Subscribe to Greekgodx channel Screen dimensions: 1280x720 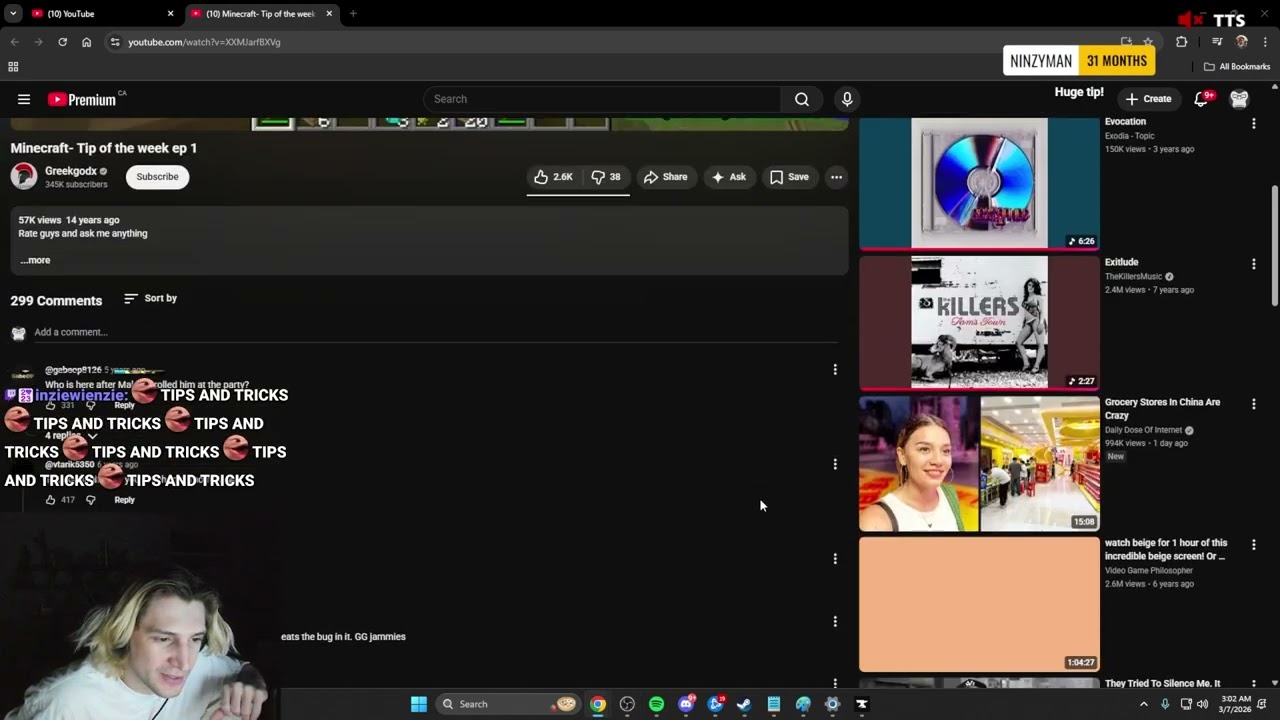point(157,177)
